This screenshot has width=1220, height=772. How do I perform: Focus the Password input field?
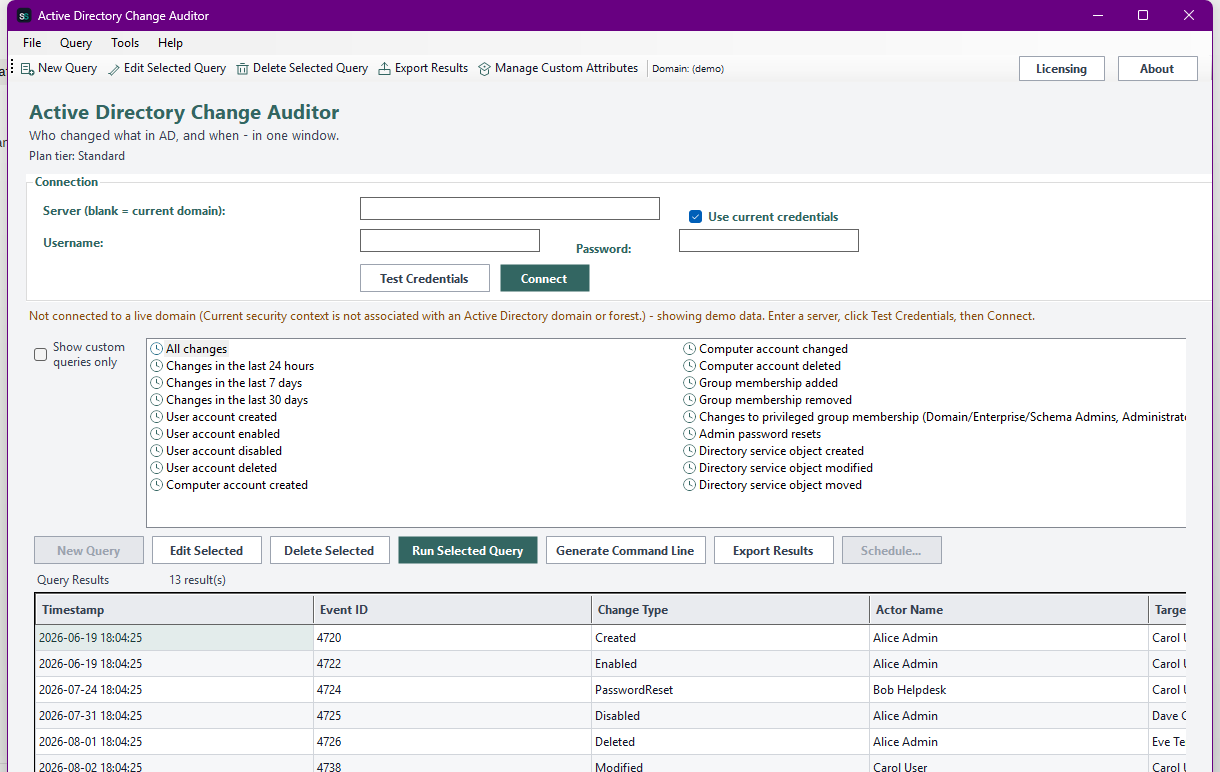pyautogui.click(x=769, y=240)
